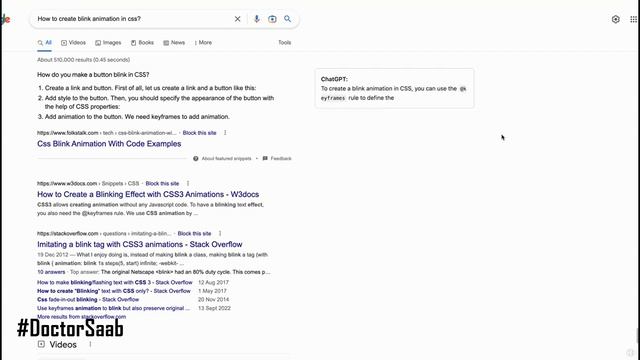Click the Feedback icon under featured snippet
The width and height of the screenshot is (640, 360).
(265, 158)
